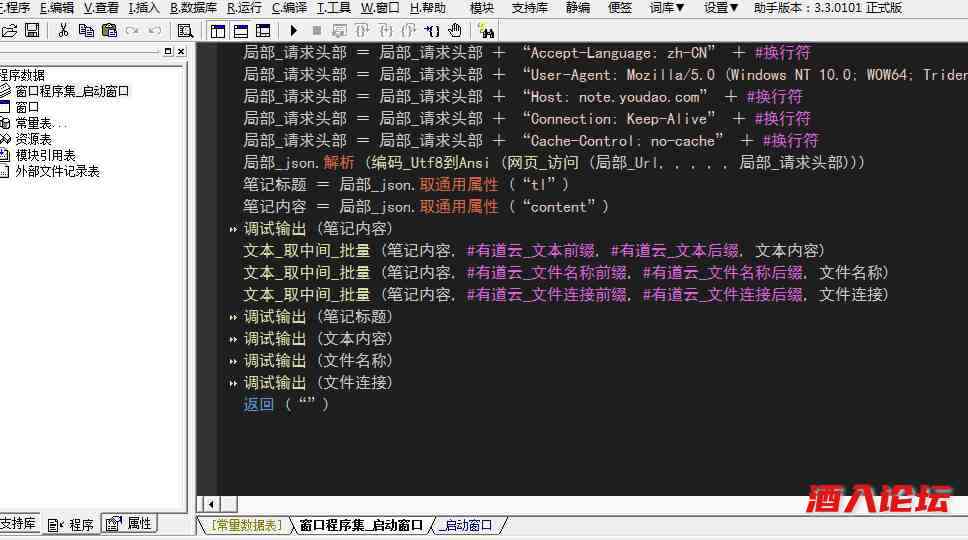Click the hand icon in debug toolbar

click(455, 31)
